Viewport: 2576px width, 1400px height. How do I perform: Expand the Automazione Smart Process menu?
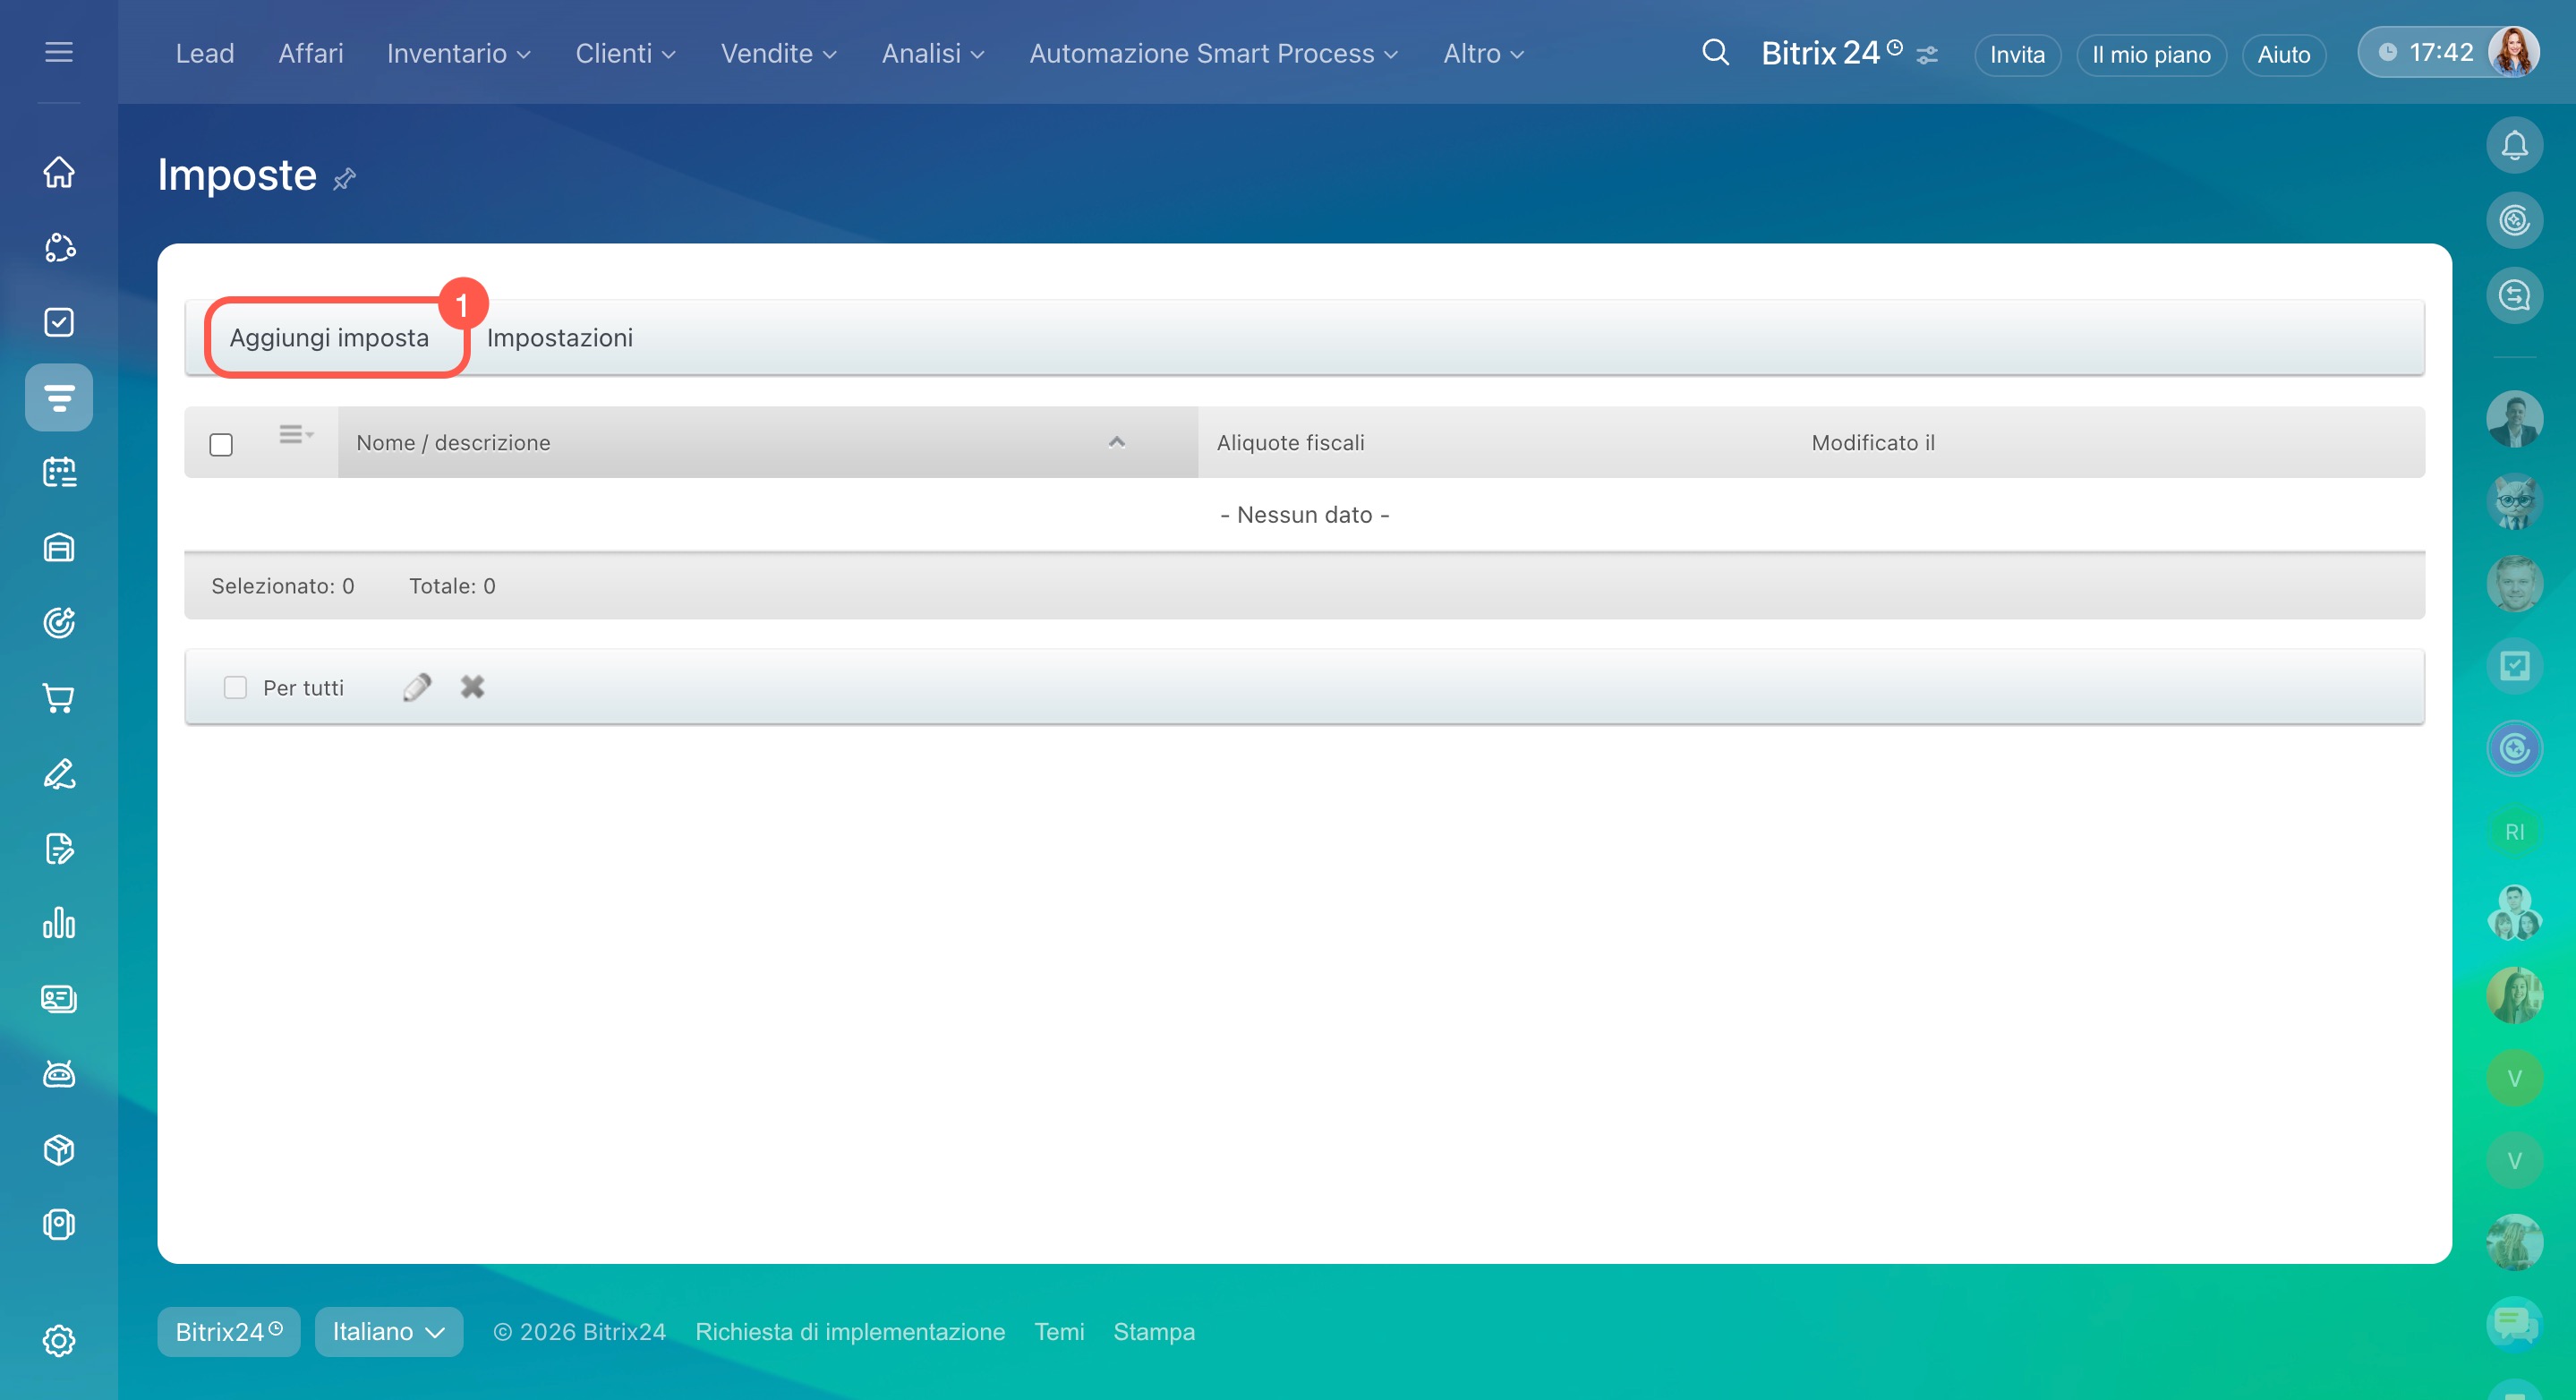(x=1213, y=53)
